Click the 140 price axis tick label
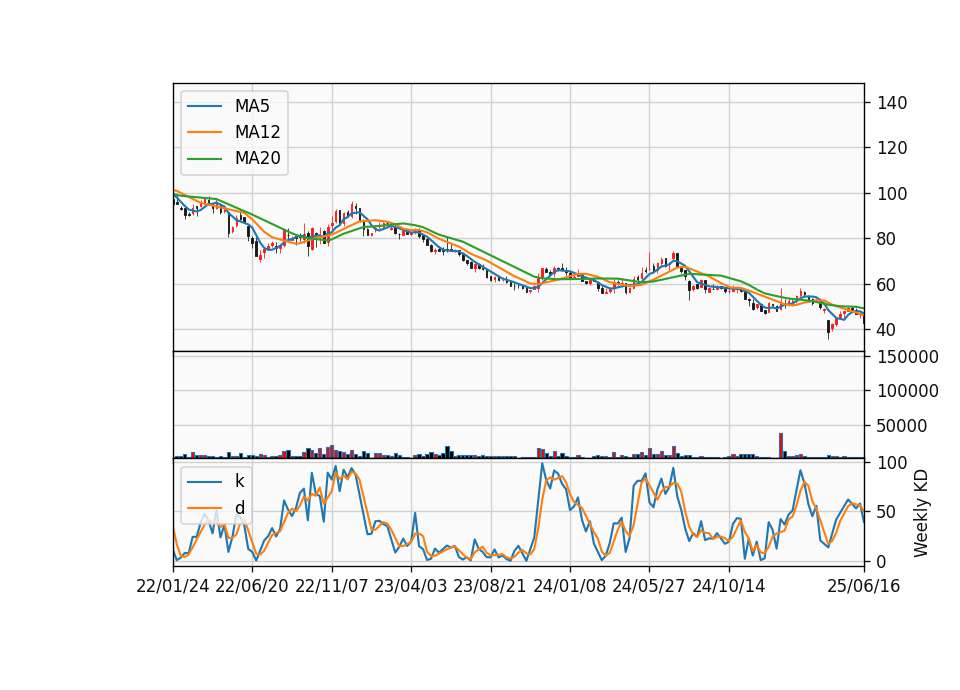The width and height of the screenshot is (960, 690). point(892,103)
